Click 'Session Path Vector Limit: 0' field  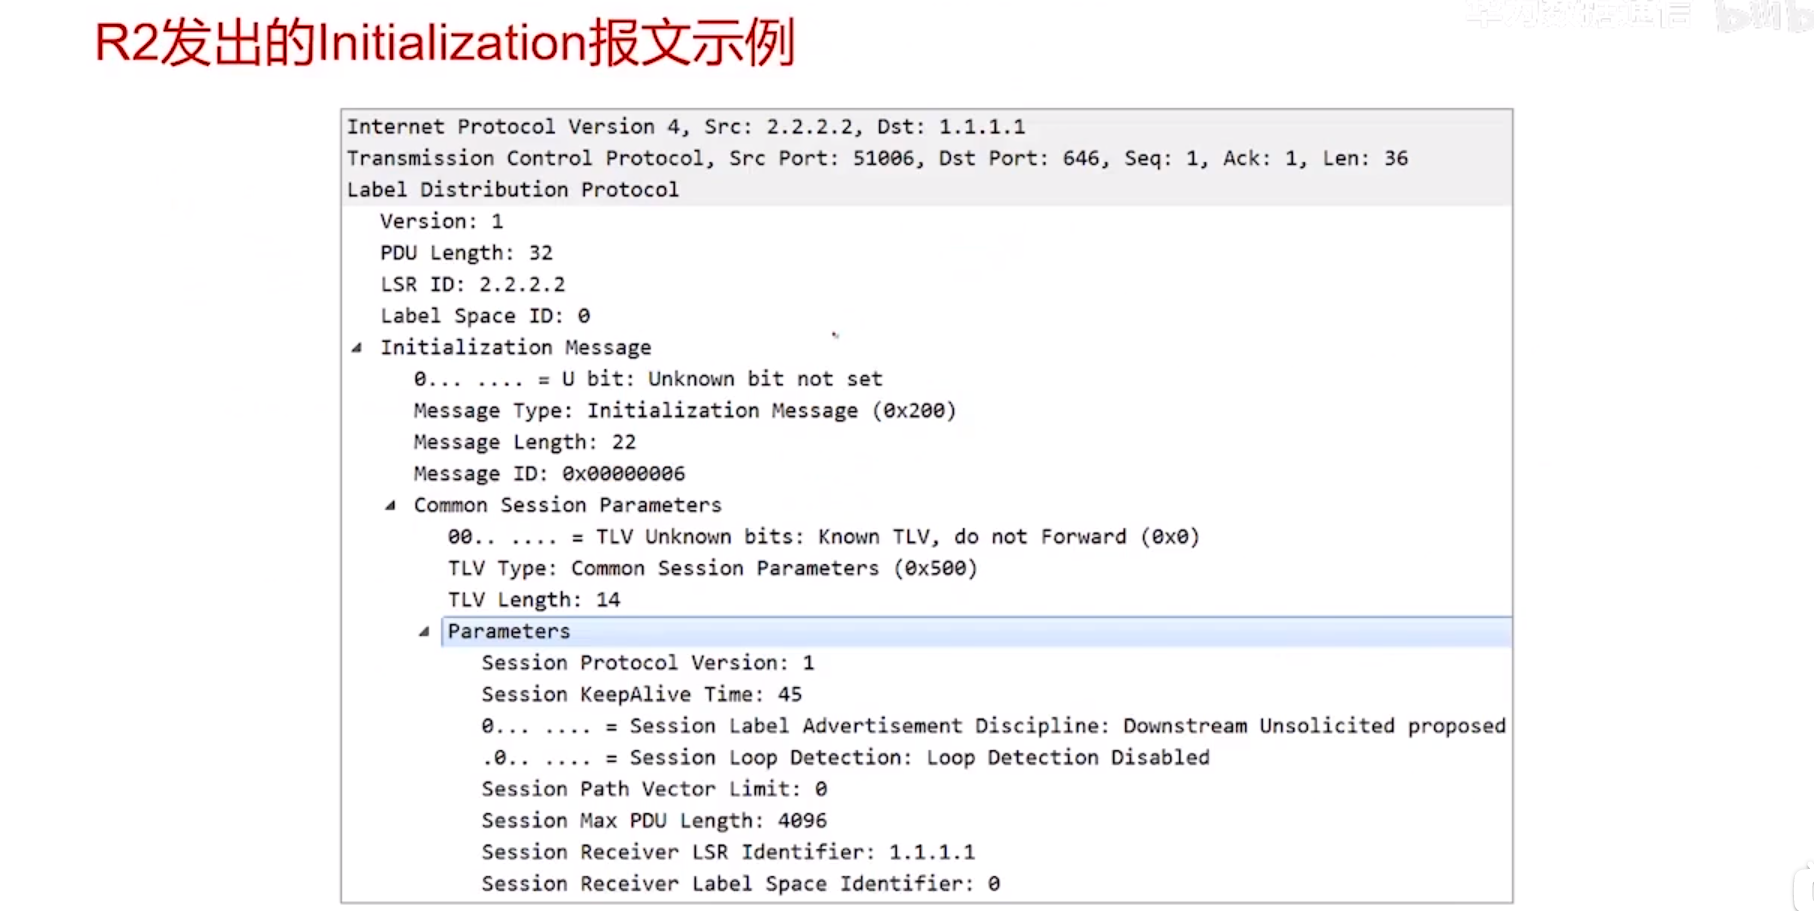point(654,789)
